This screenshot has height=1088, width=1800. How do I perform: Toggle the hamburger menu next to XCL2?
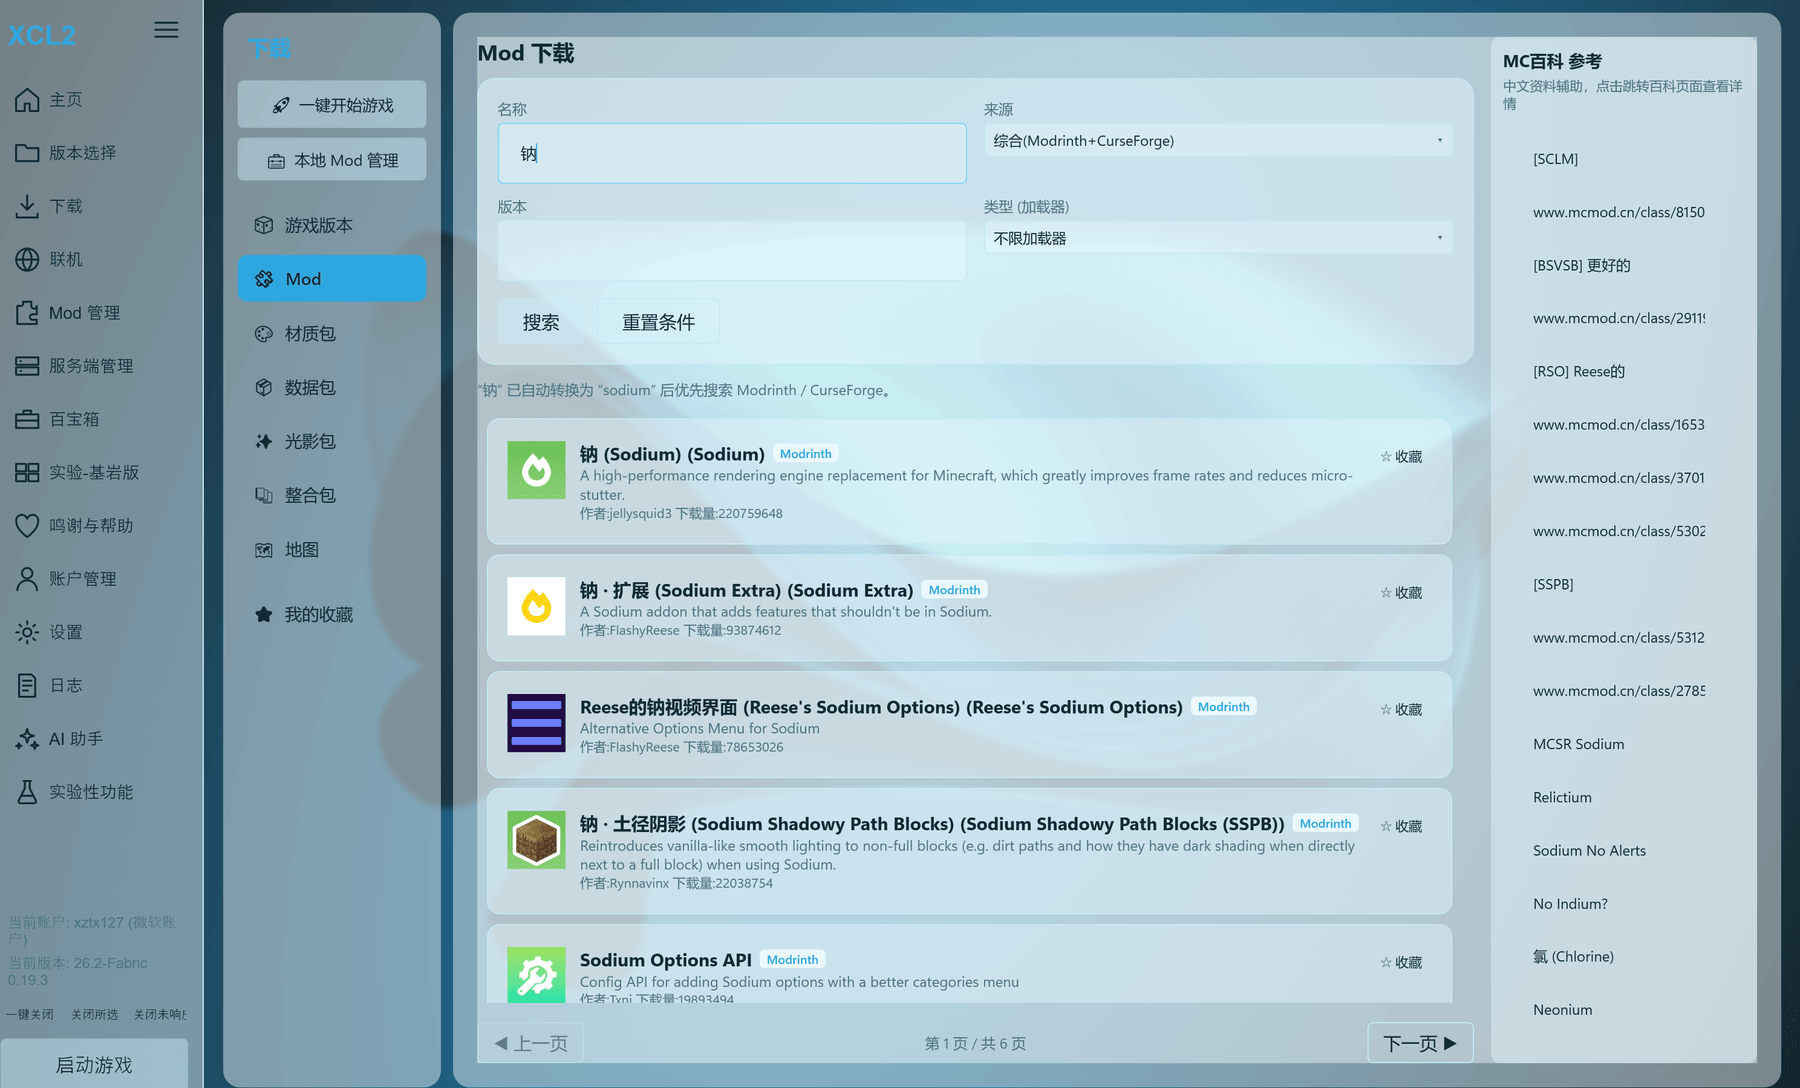pos(166,30)
